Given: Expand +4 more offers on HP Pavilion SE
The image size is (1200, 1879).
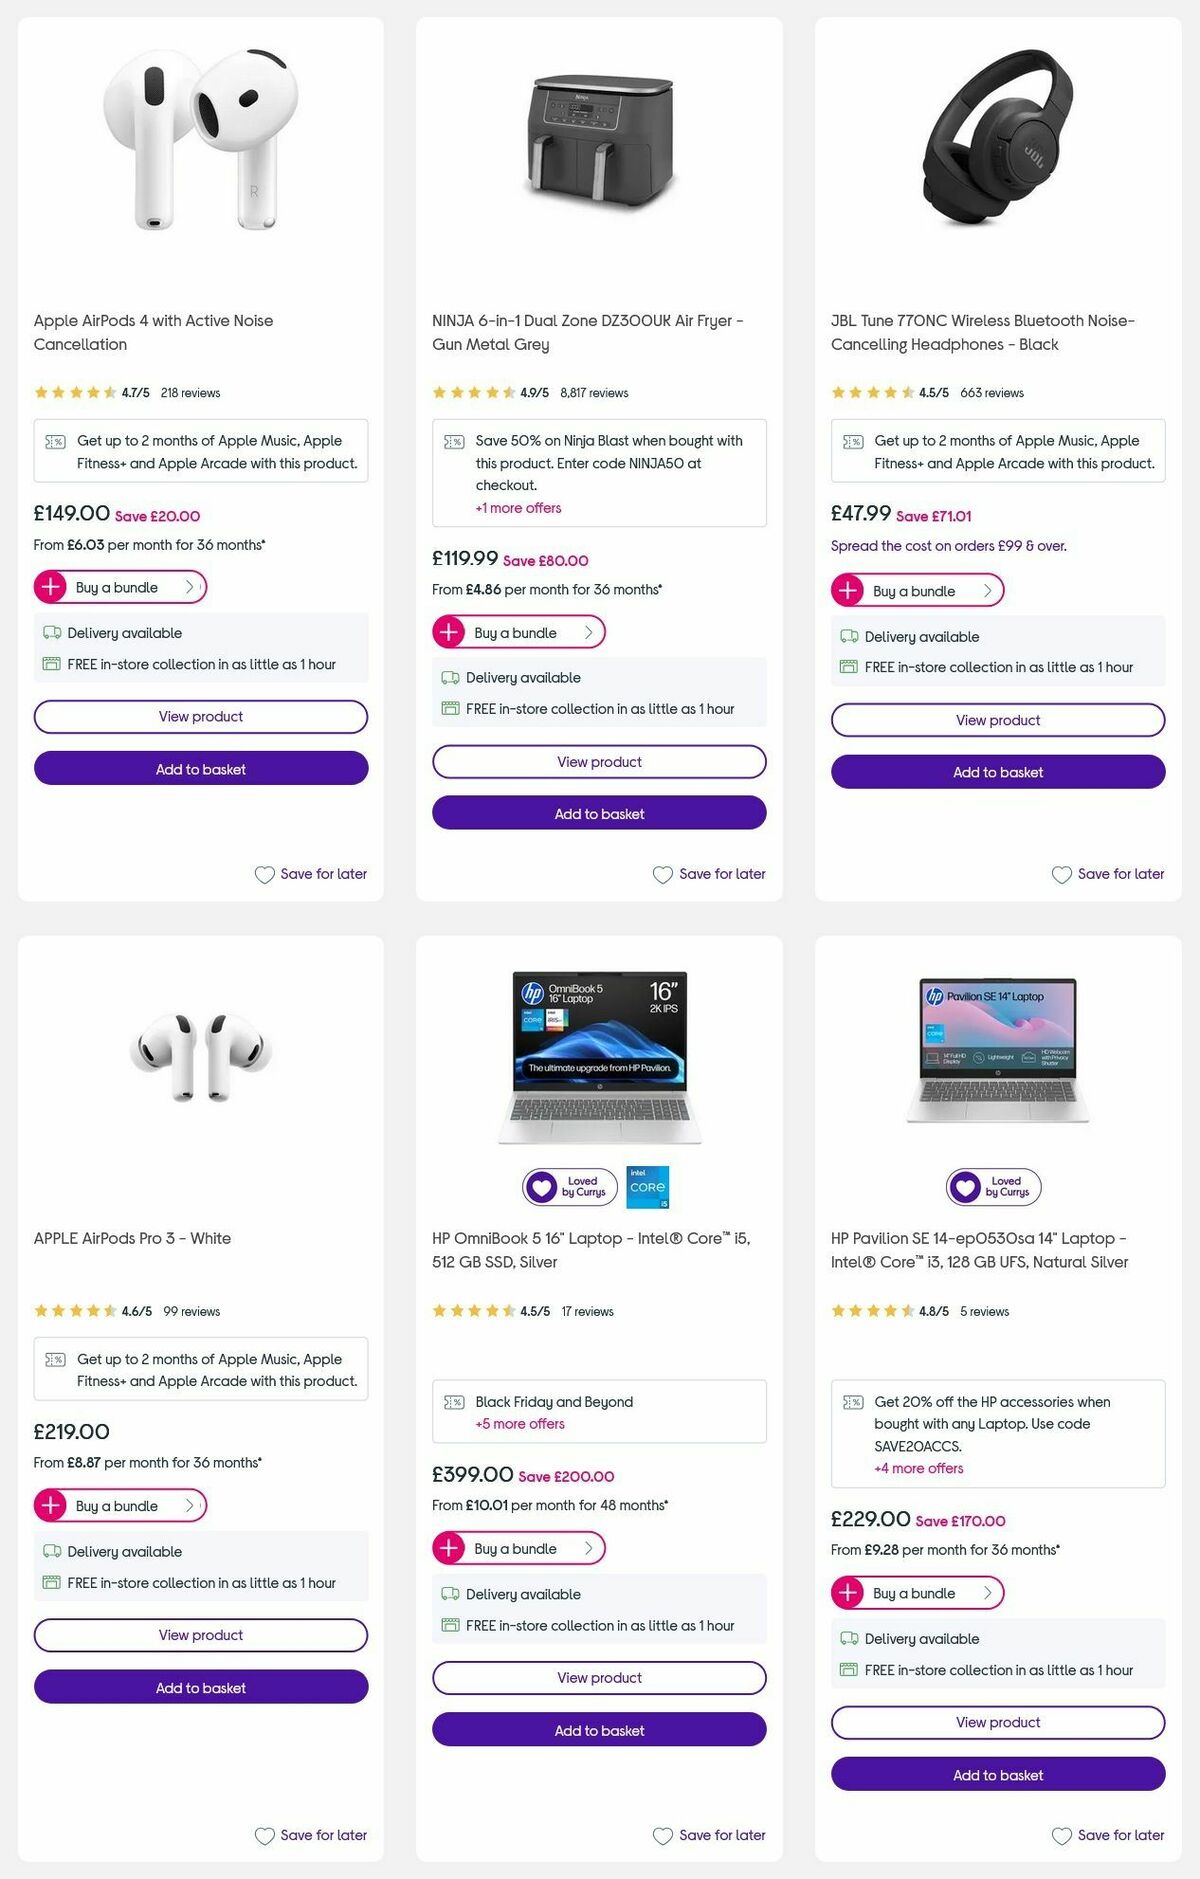Looking at the screenshot, I should (918, 1468).
